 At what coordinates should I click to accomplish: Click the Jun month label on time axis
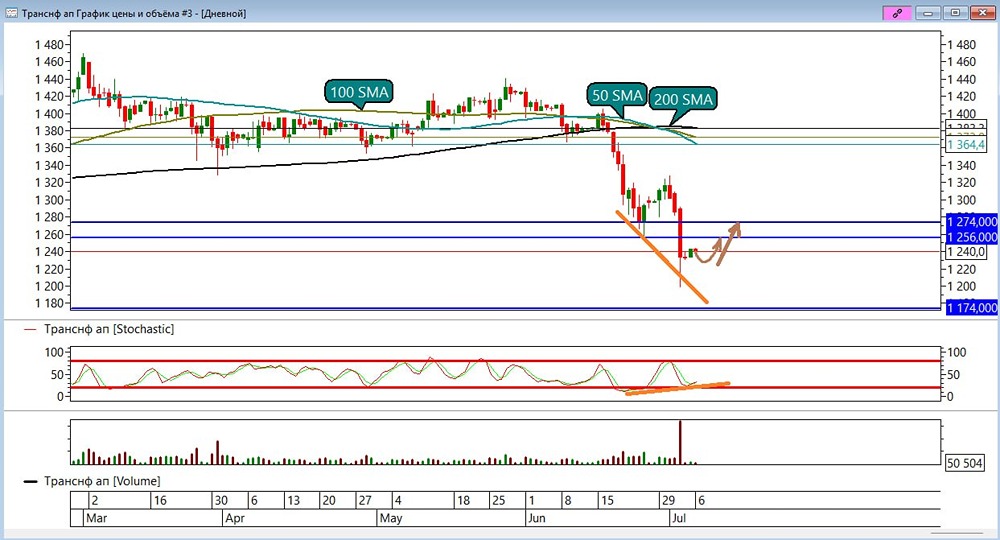536,518
